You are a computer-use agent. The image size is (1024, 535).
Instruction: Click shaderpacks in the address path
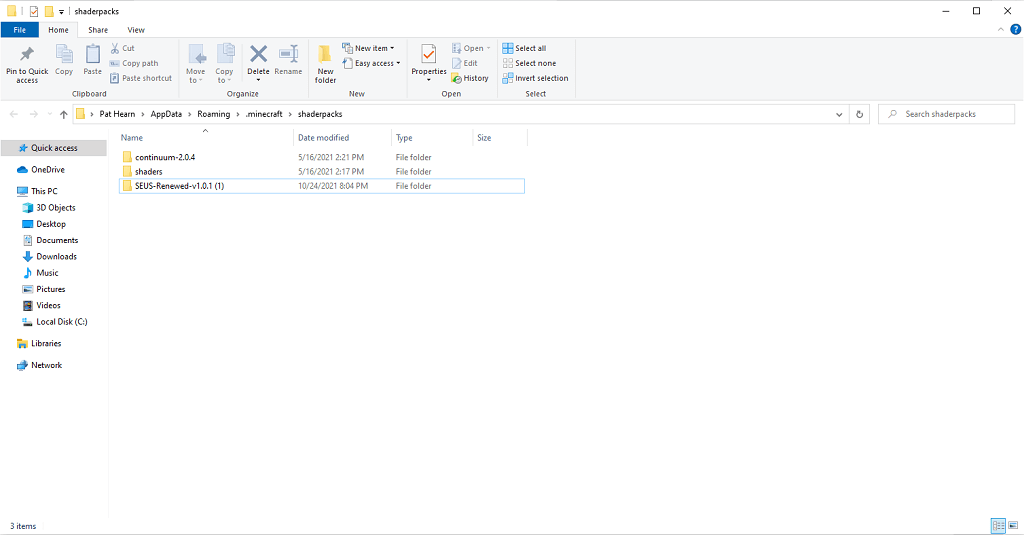coord(320,114)
